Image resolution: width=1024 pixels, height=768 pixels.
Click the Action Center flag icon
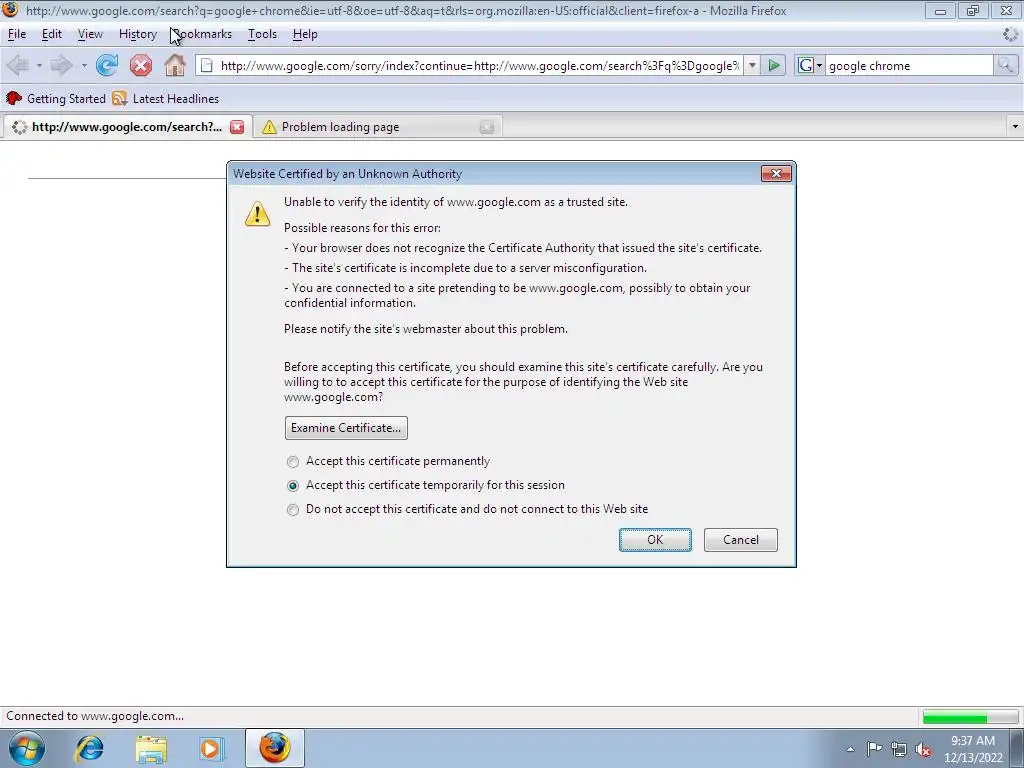pyautogui.click(x=874, y=749)
